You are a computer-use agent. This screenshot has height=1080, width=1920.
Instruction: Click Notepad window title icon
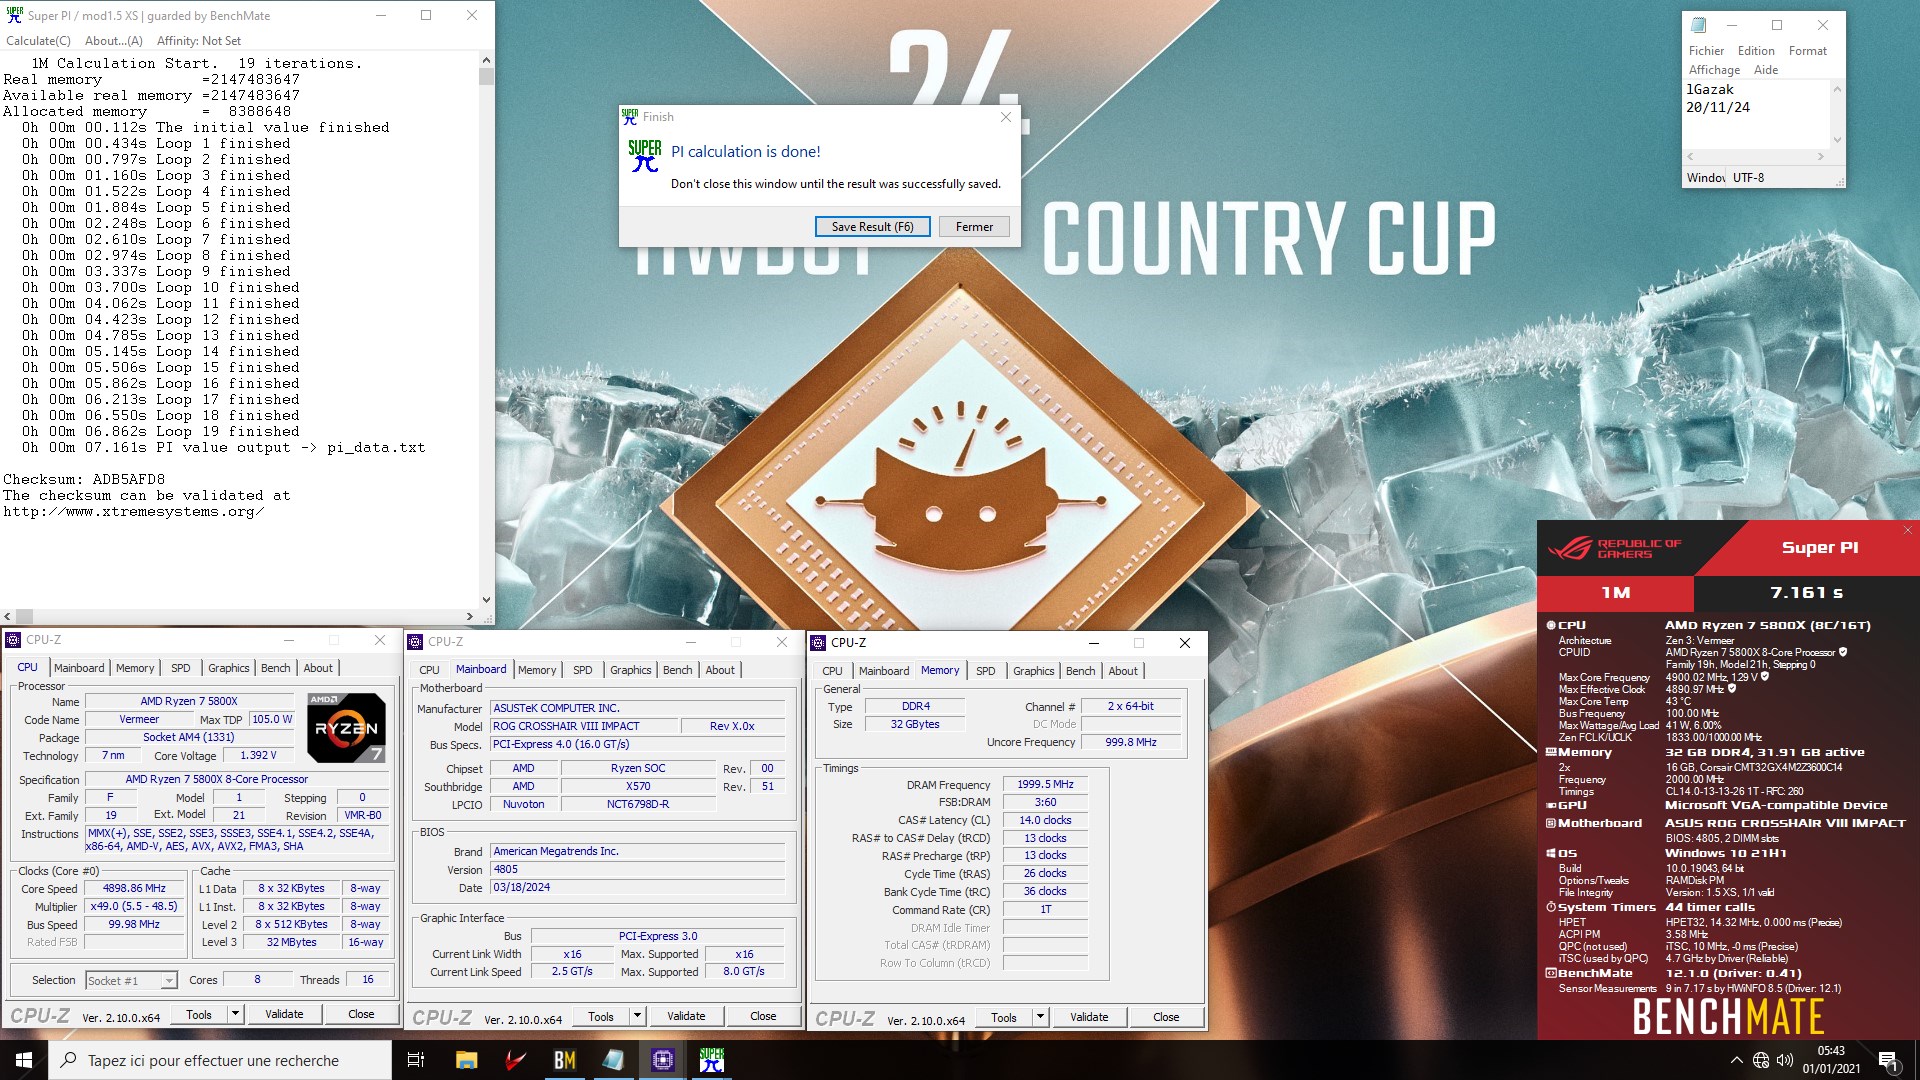pos(1698,25)
